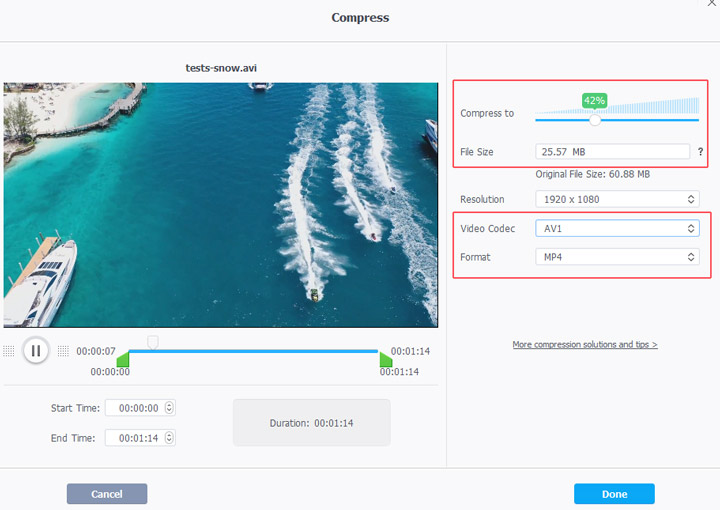Select the green trim start marker
Image resolution: width=720 pixels, height=510 pixels.
pyautogui.click(x=123, y=359)
